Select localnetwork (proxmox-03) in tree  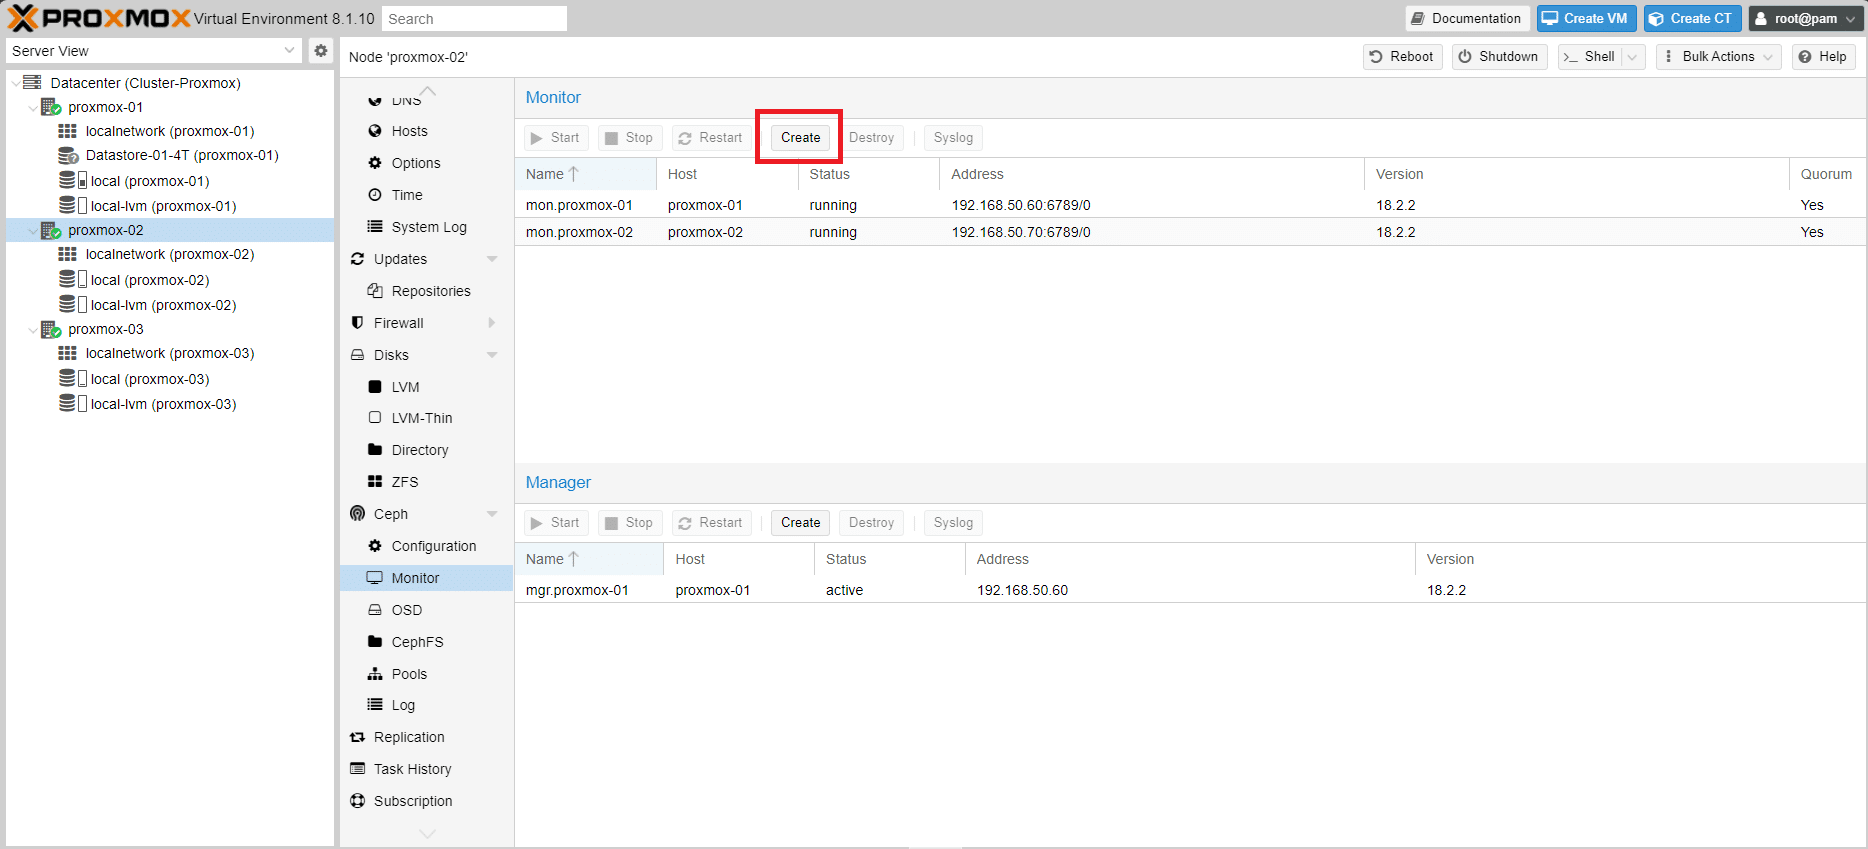click(x=170, y=353)
